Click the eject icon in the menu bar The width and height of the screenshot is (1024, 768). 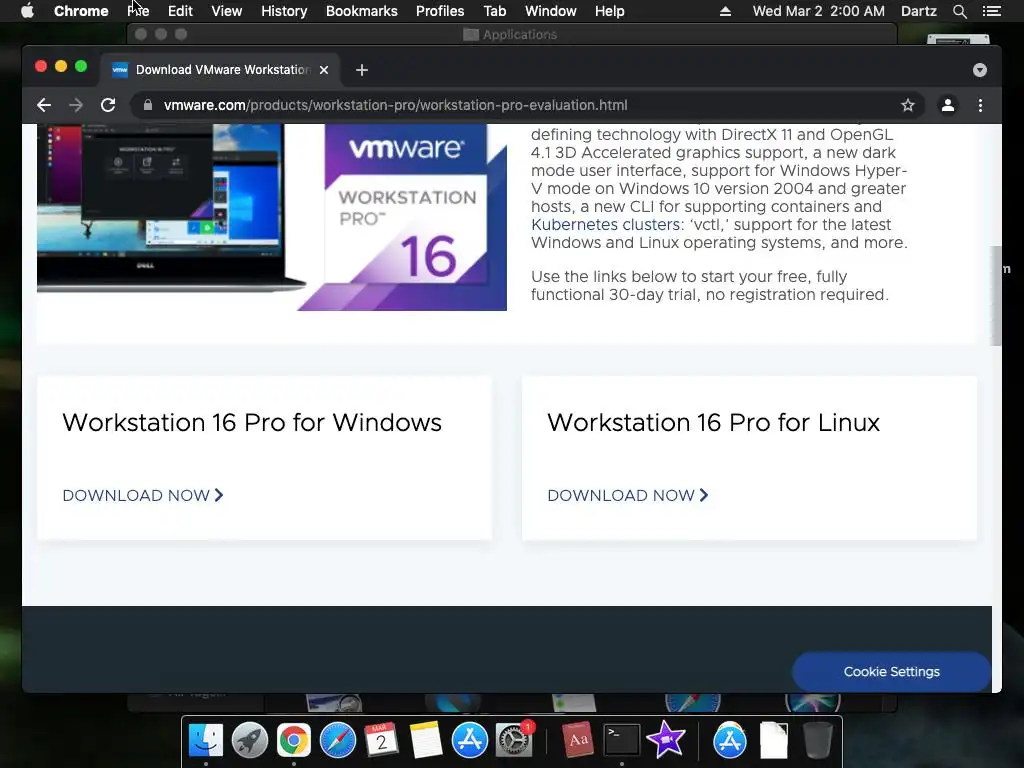(x=725, y=11)
